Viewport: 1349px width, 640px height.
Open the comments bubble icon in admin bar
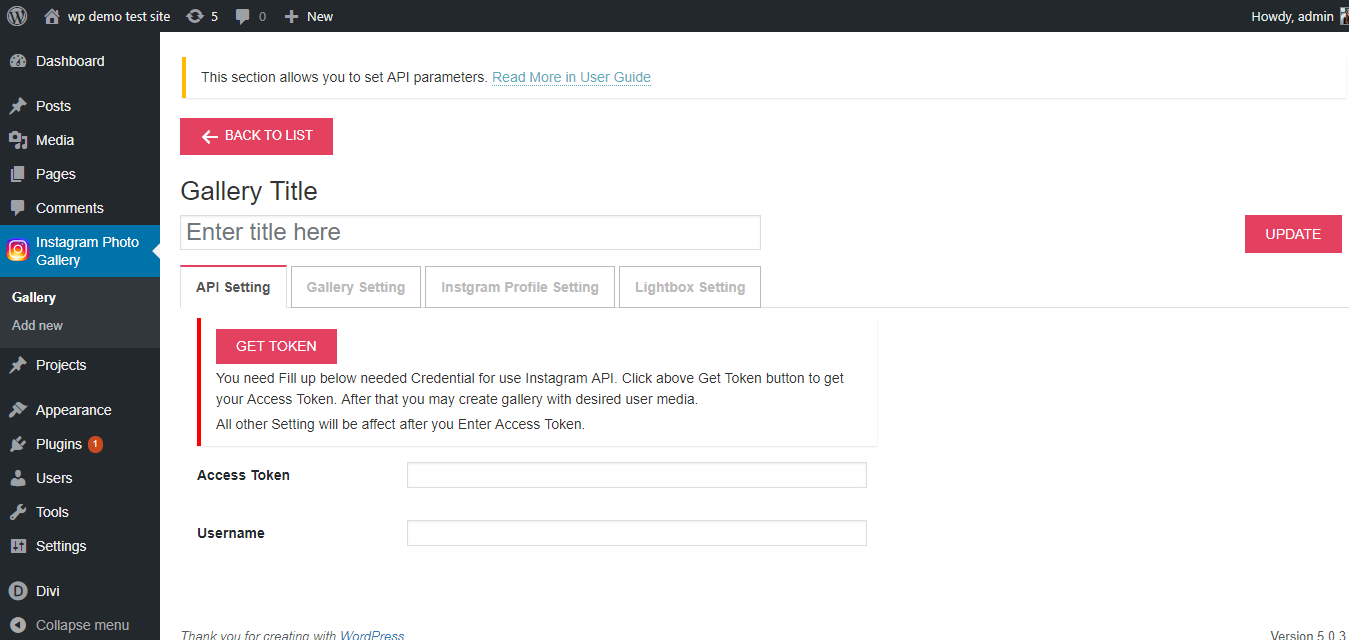coord(242,16)
